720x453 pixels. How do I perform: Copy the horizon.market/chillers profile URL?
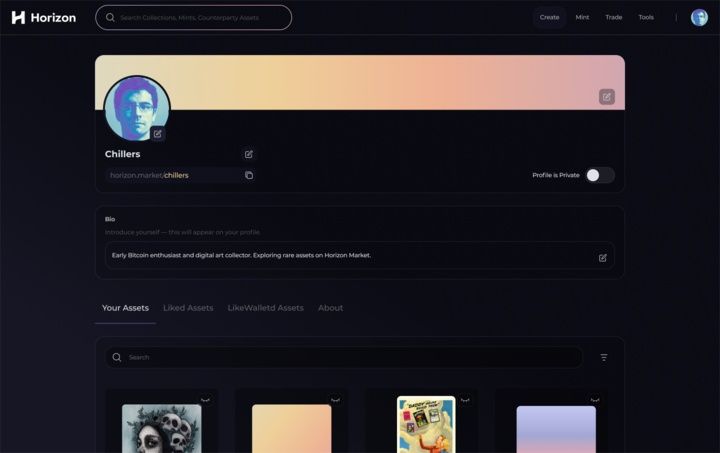249,175
